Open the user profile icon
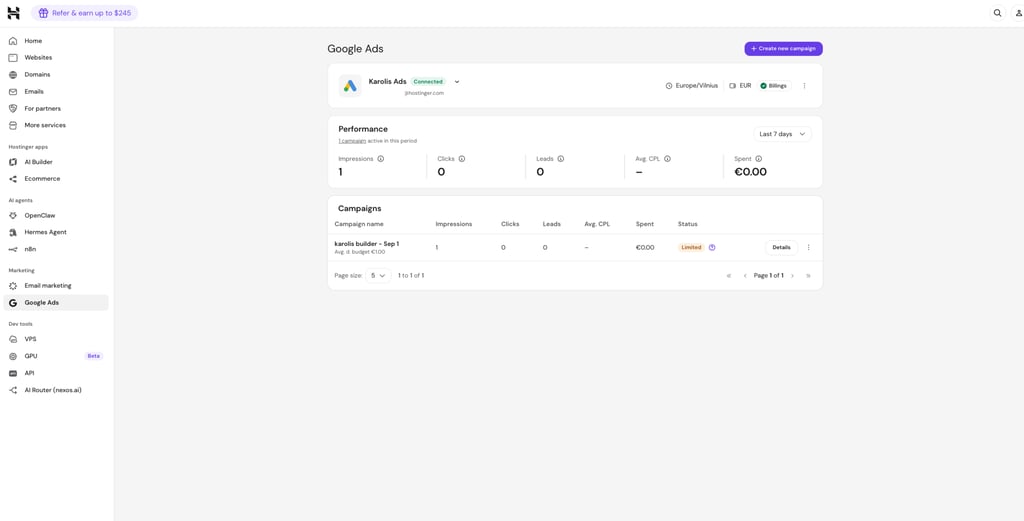The image size is (1024, 521). coord(1019,13)
